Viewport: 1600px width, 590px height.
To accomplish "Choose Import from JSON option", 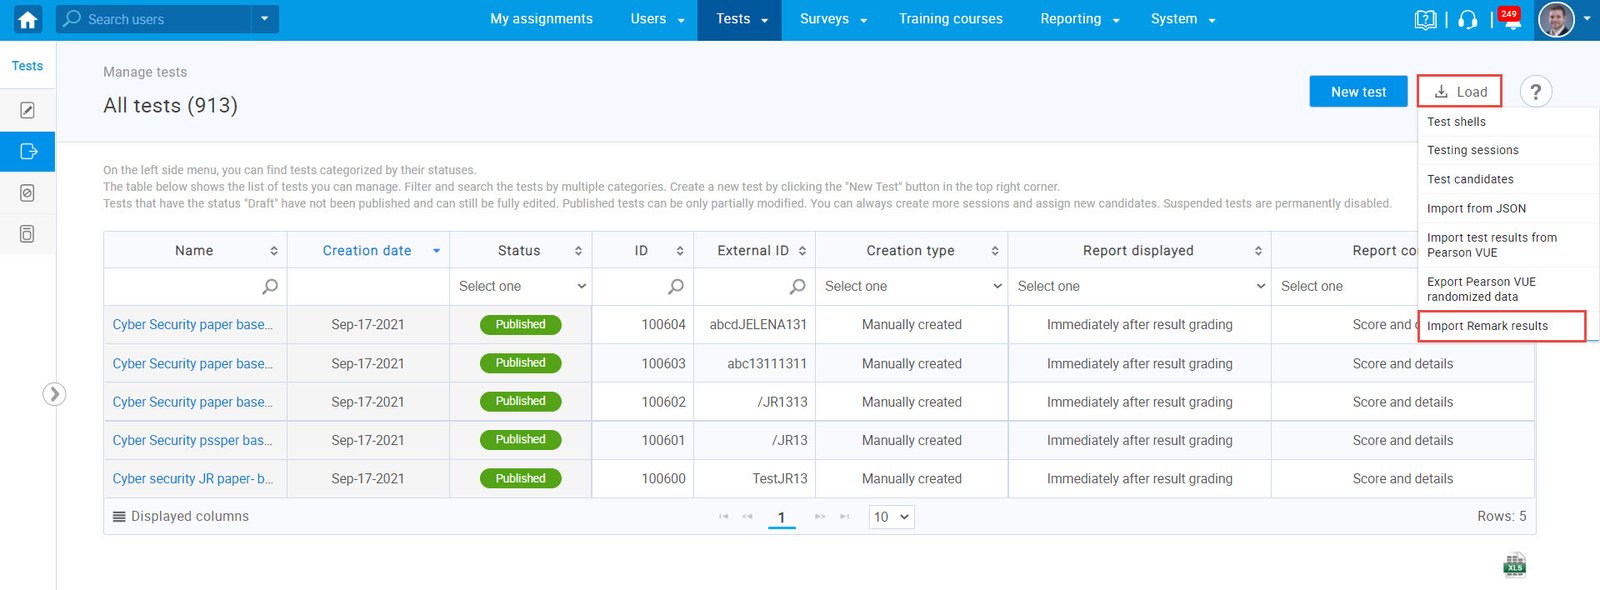I will pyautogui.click(x=1476, y=208).
